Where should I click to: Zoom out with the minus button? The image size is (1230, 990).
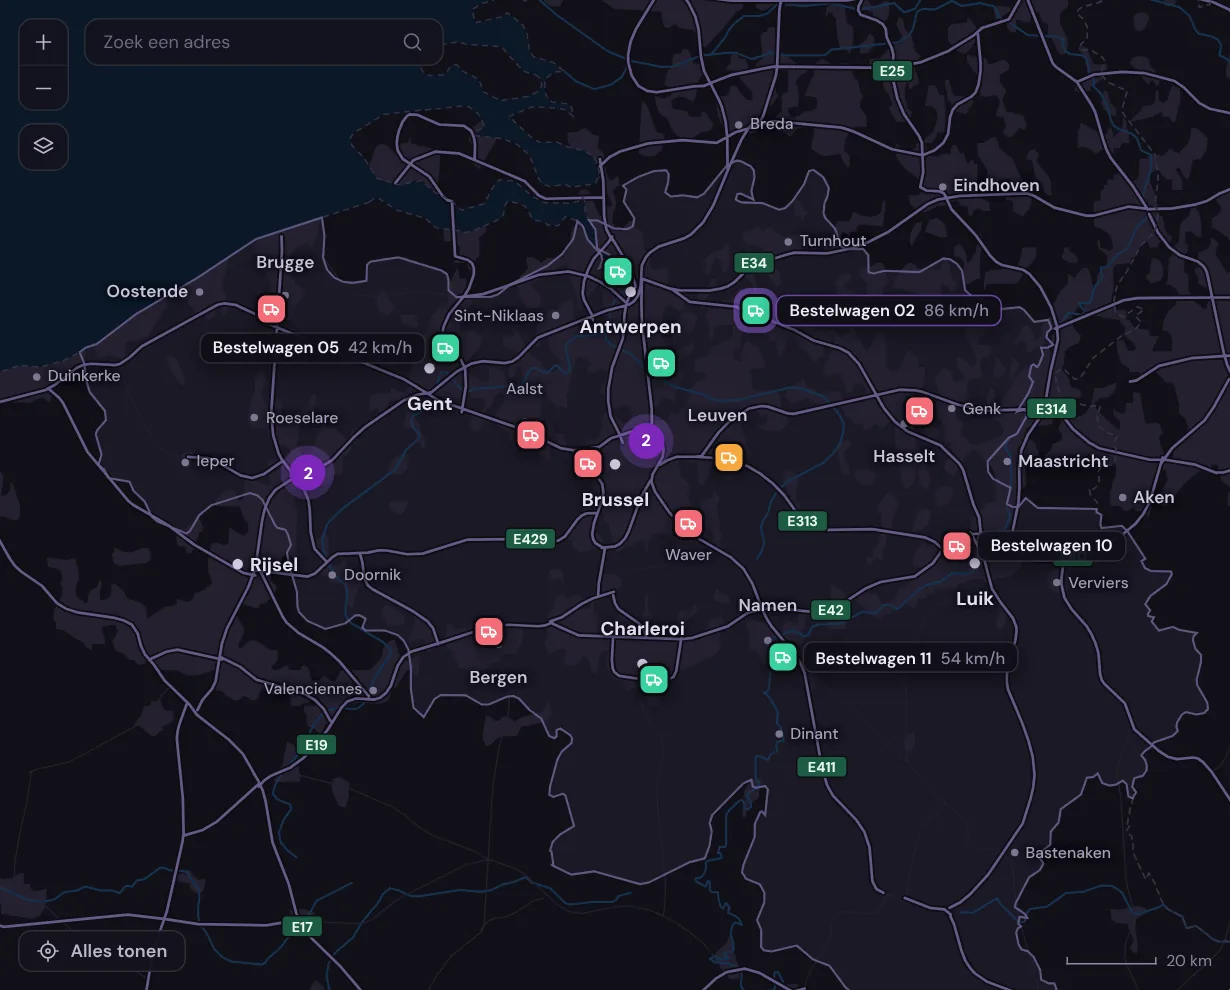tap(43, 88)
